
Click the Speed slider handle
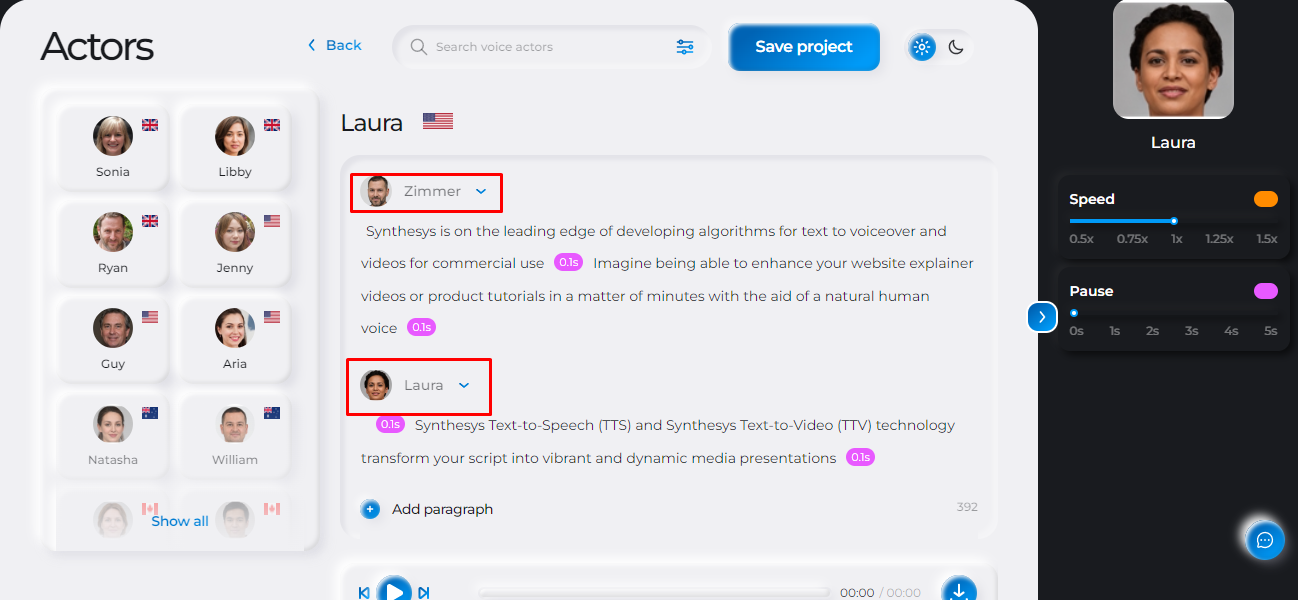click(x=1174, y=221)
